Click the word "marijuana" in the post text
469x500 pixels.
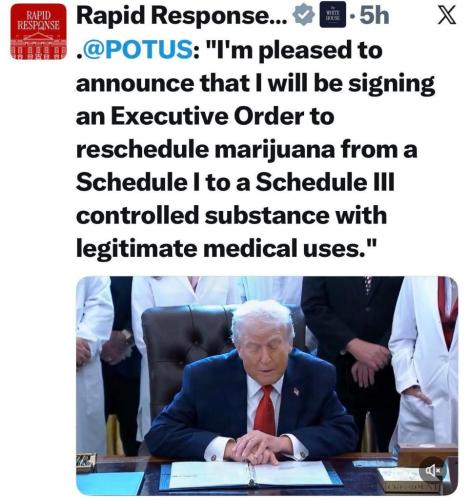[275, 150]
